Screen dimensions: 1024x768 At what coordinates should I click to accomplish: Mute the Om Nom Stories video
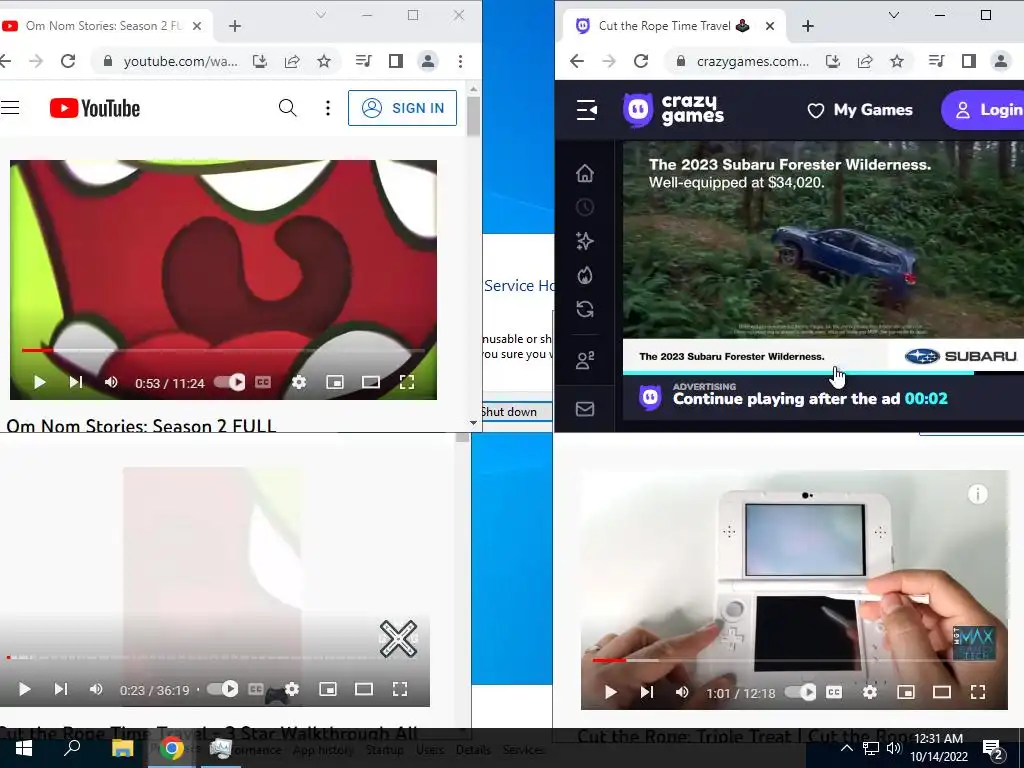click(111, 382)
